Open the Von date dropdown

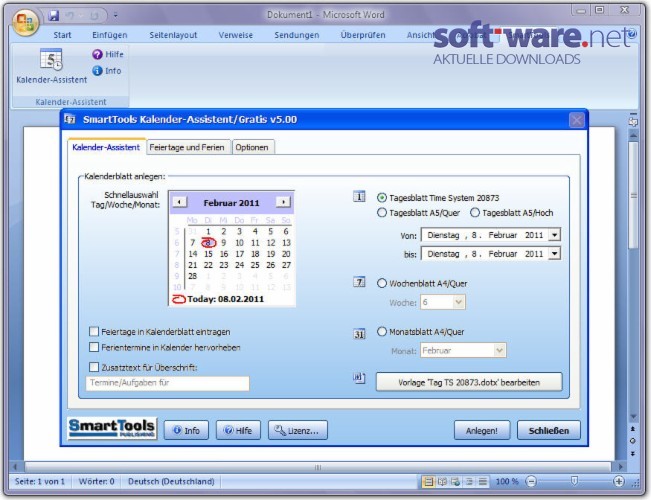point(555,235)
